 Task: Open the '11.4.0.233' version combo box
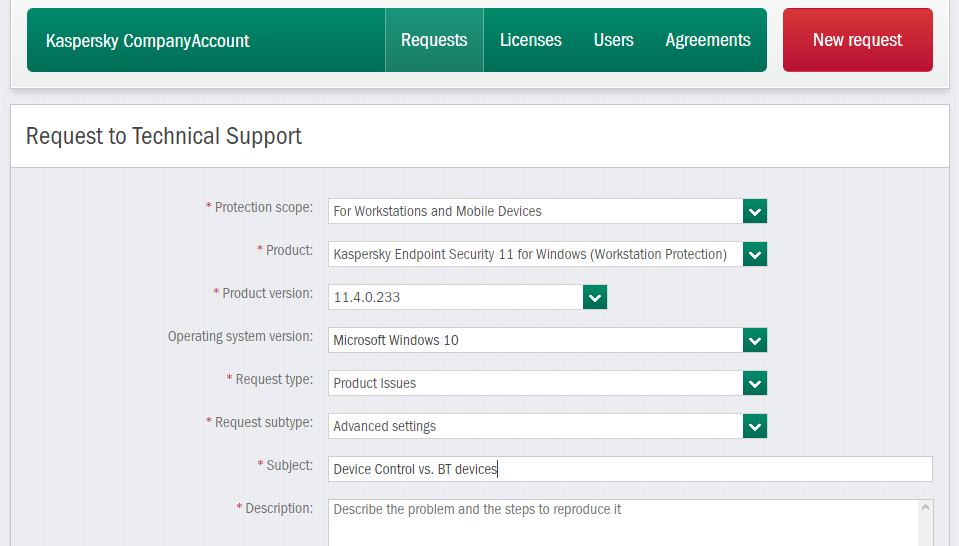click(455, 297)
